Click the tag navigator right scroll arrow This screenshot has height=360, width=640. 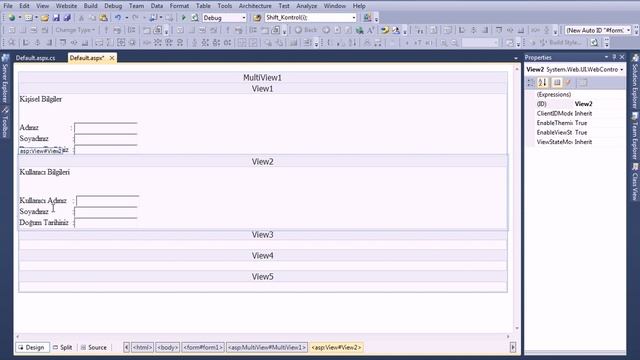click(x=513, y=347)
